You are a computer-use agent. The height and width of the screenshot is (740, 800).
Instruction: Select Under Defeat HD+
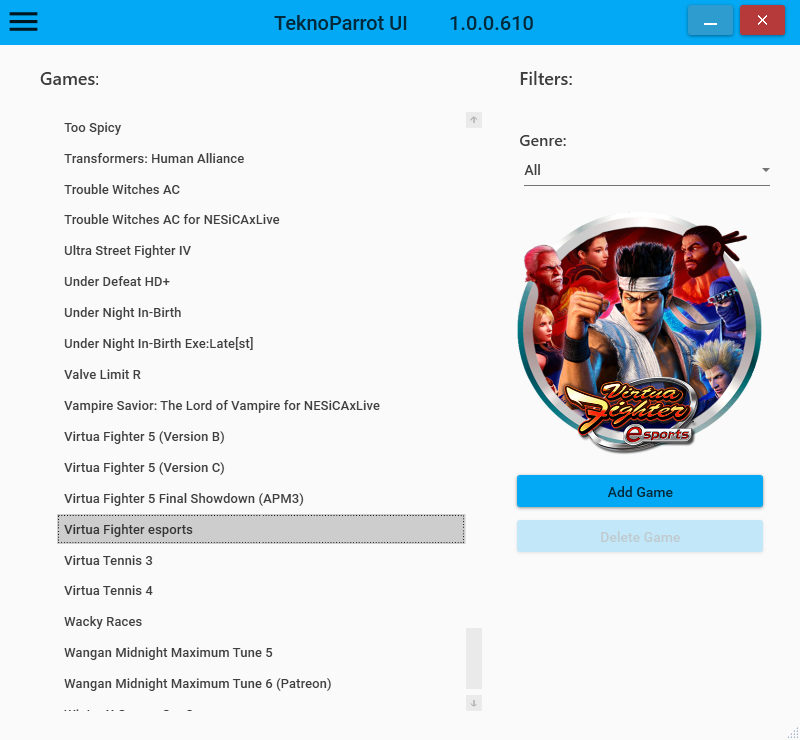click(261, 282)
